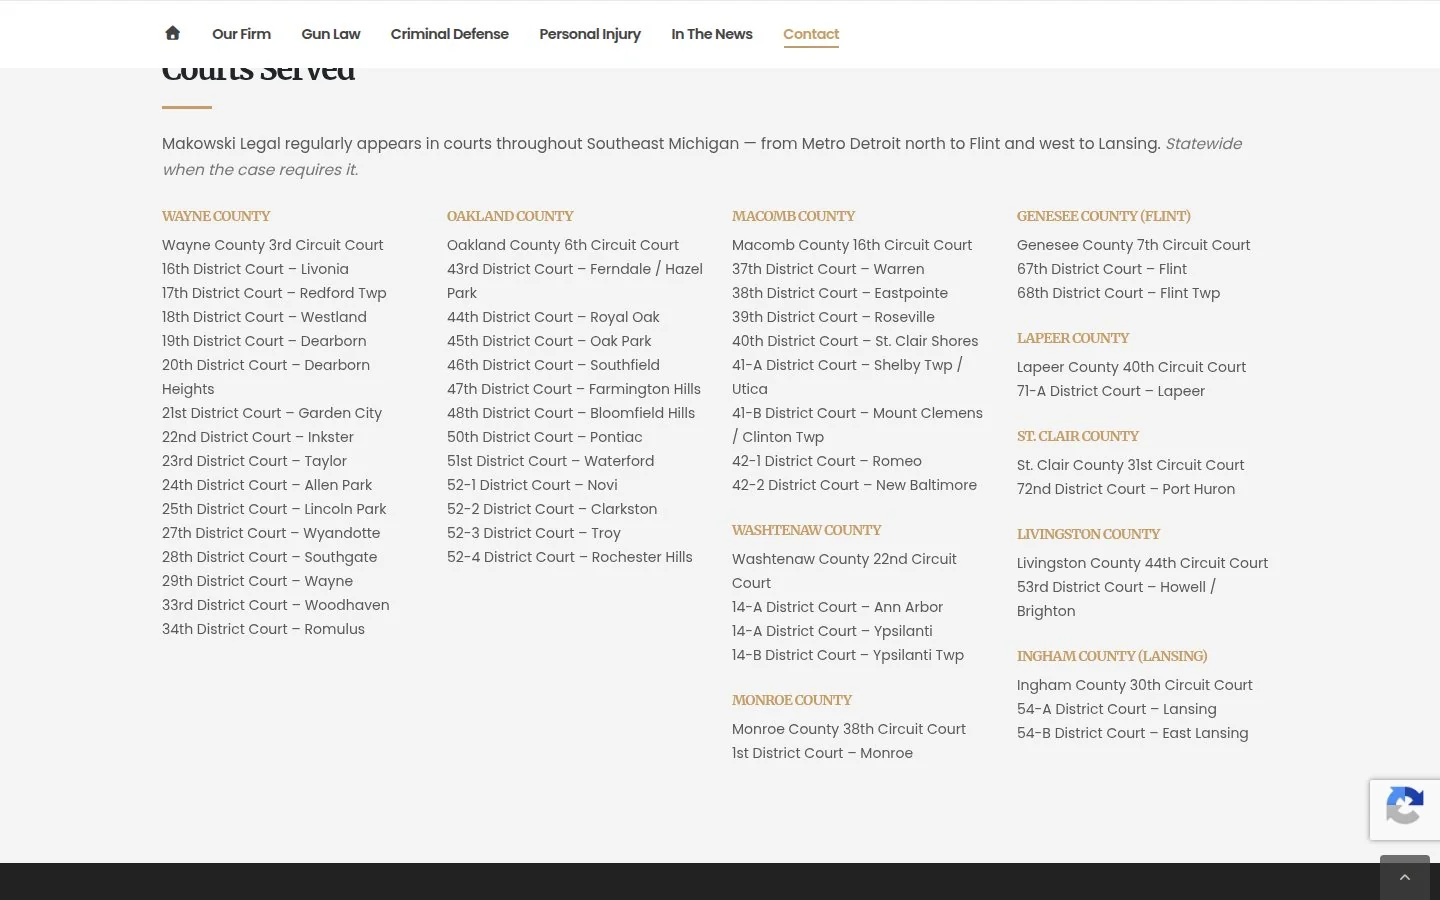
Task: Select Oakland County 6th Circuit Court
Action: point(563,245)
